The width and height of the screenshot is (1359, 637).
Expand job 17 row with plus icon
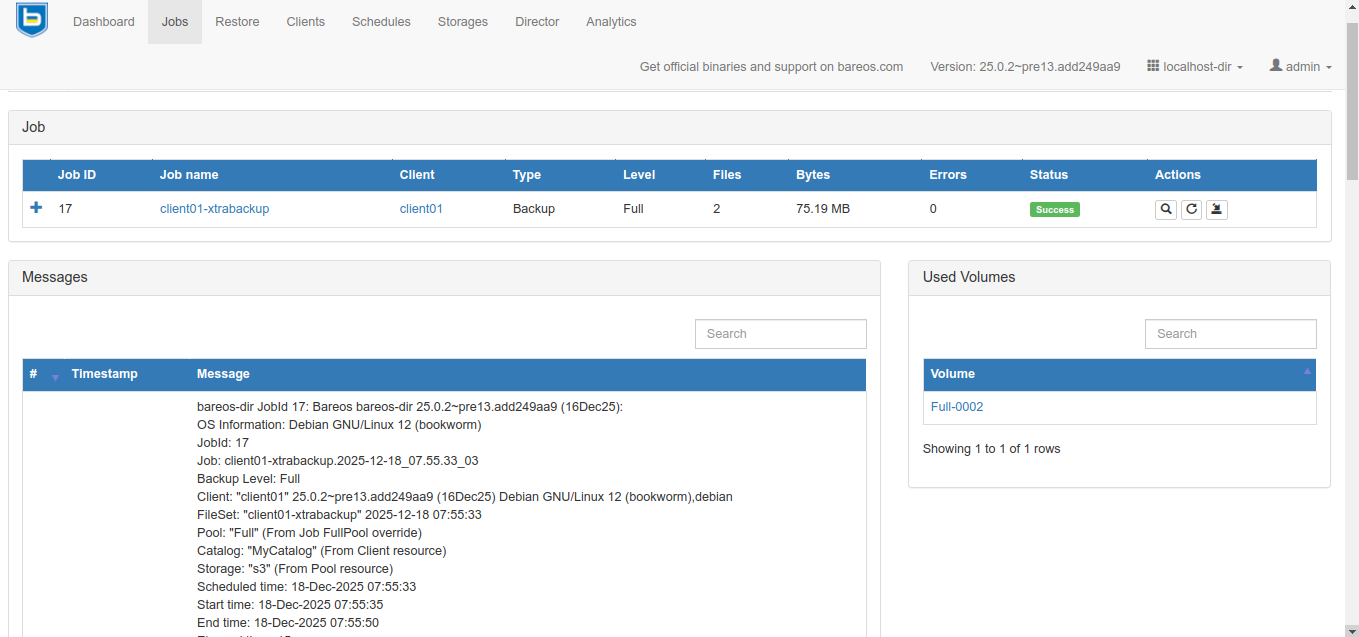point(36,208)
